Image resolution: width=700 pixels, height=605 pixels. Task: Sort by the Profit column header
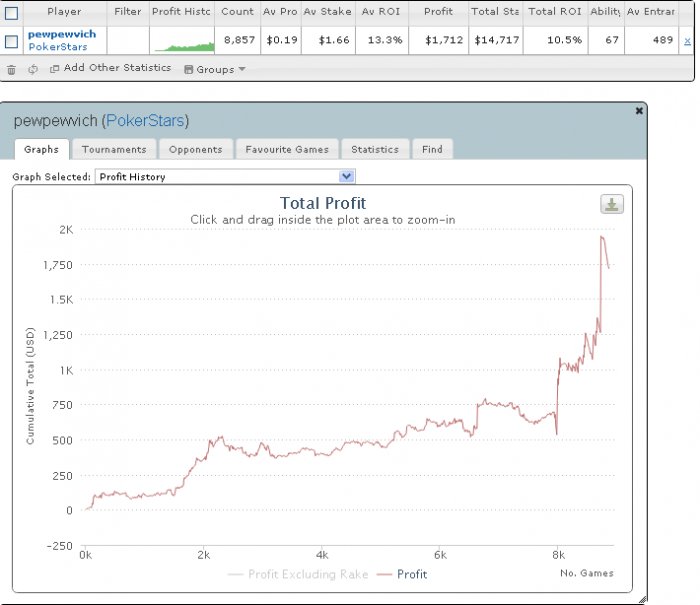pyautogui.click(x=438, y=12)
